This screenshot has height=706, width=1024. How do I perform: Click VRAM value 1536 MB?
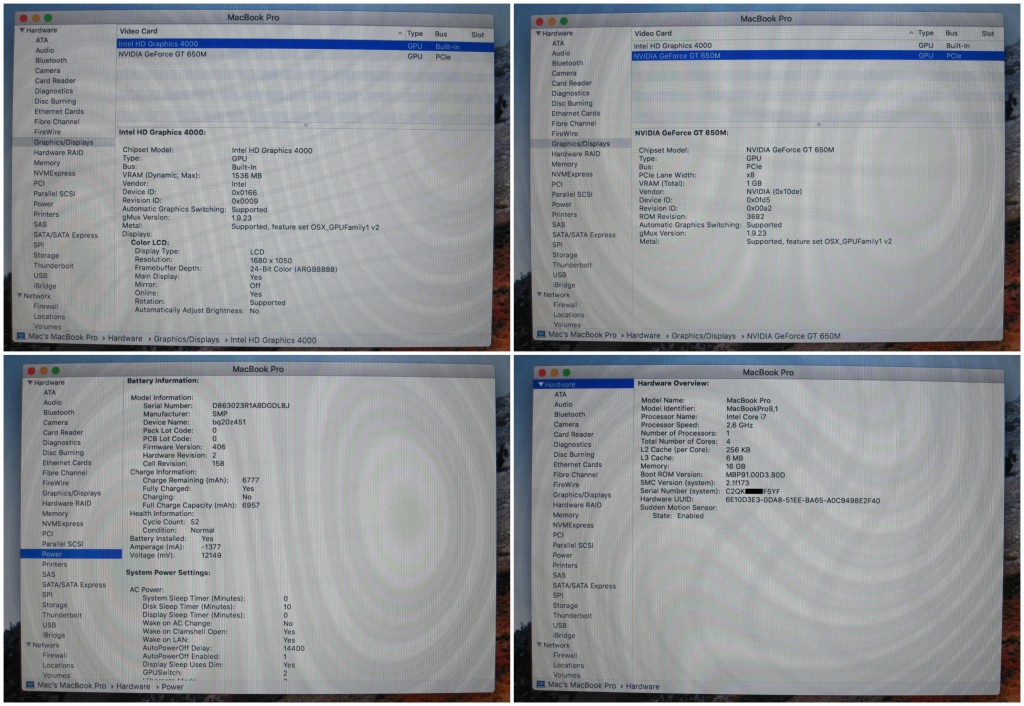point(247,176)
